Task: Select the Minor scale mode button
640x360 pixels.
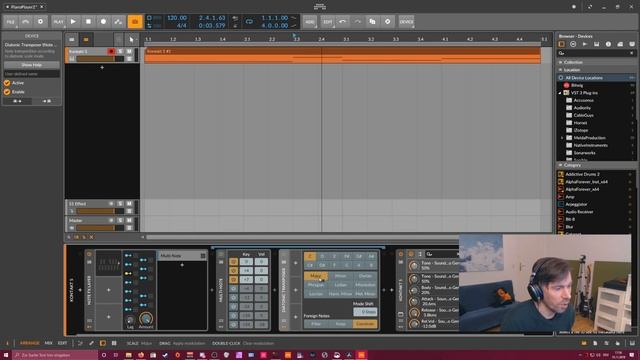Action: [340, 276]
